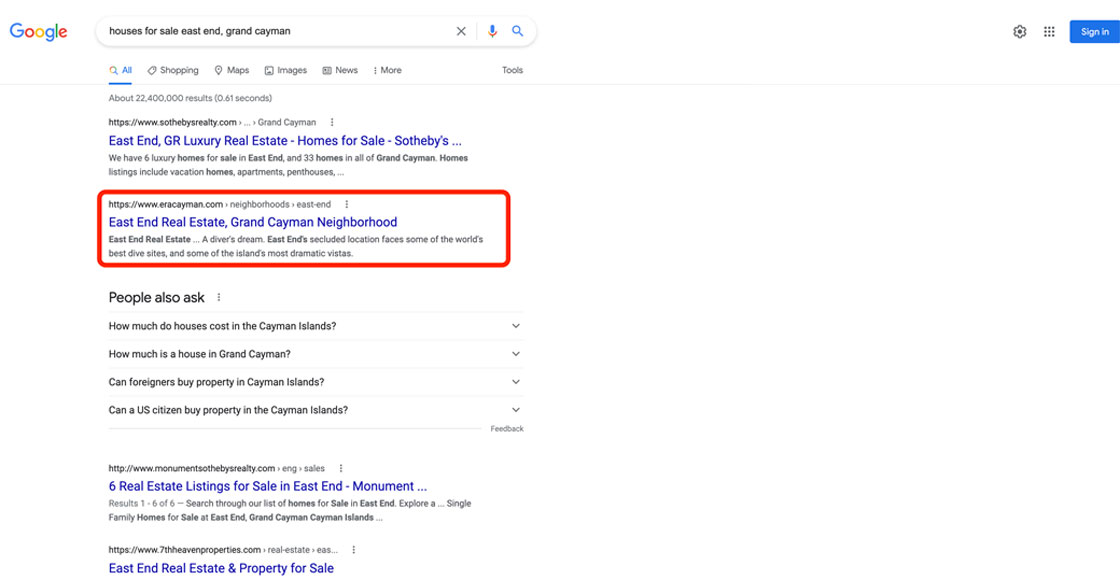The image size is (1120, 580).
Task: Open three-dot menu beside 7thheavenproperties.com result
Action: pyautogui.click(x=354, y=550)
